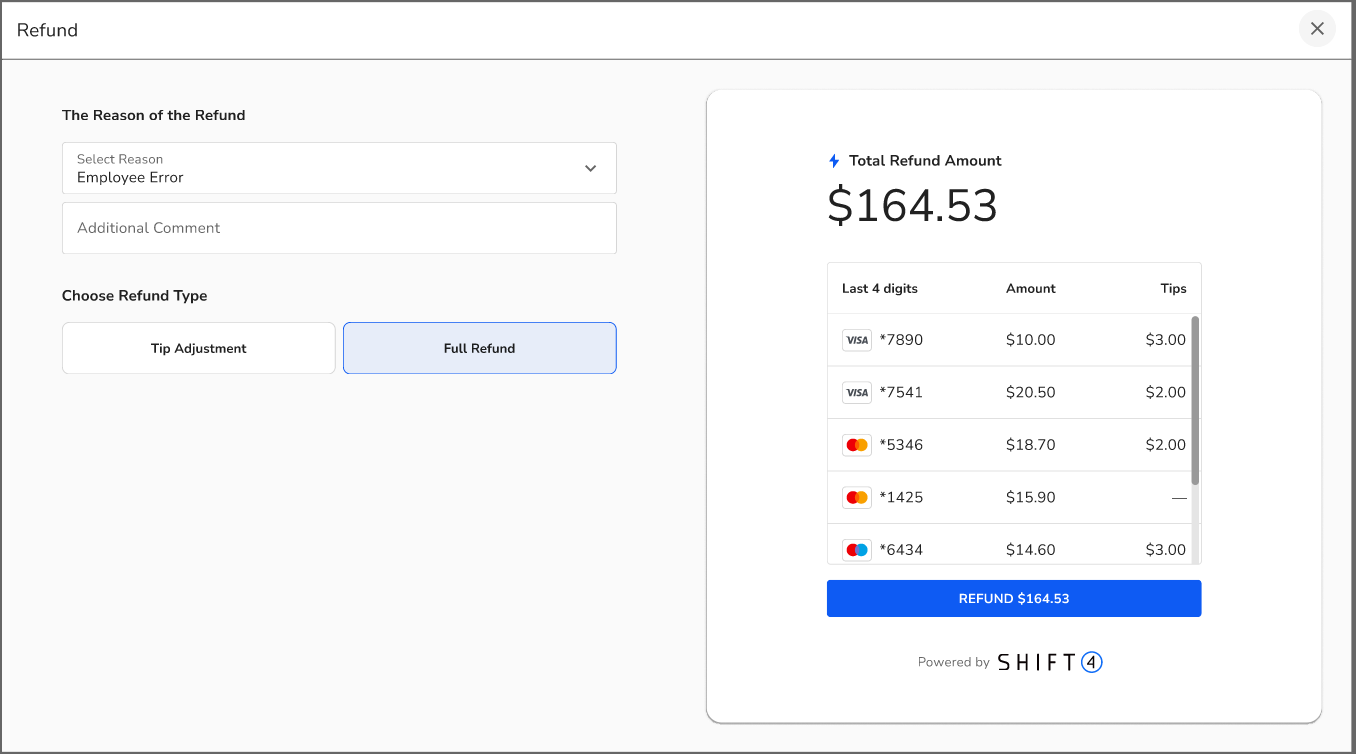1356x754 pixels.
Task: Select the Full Refund type
Action: pos(479,348)
